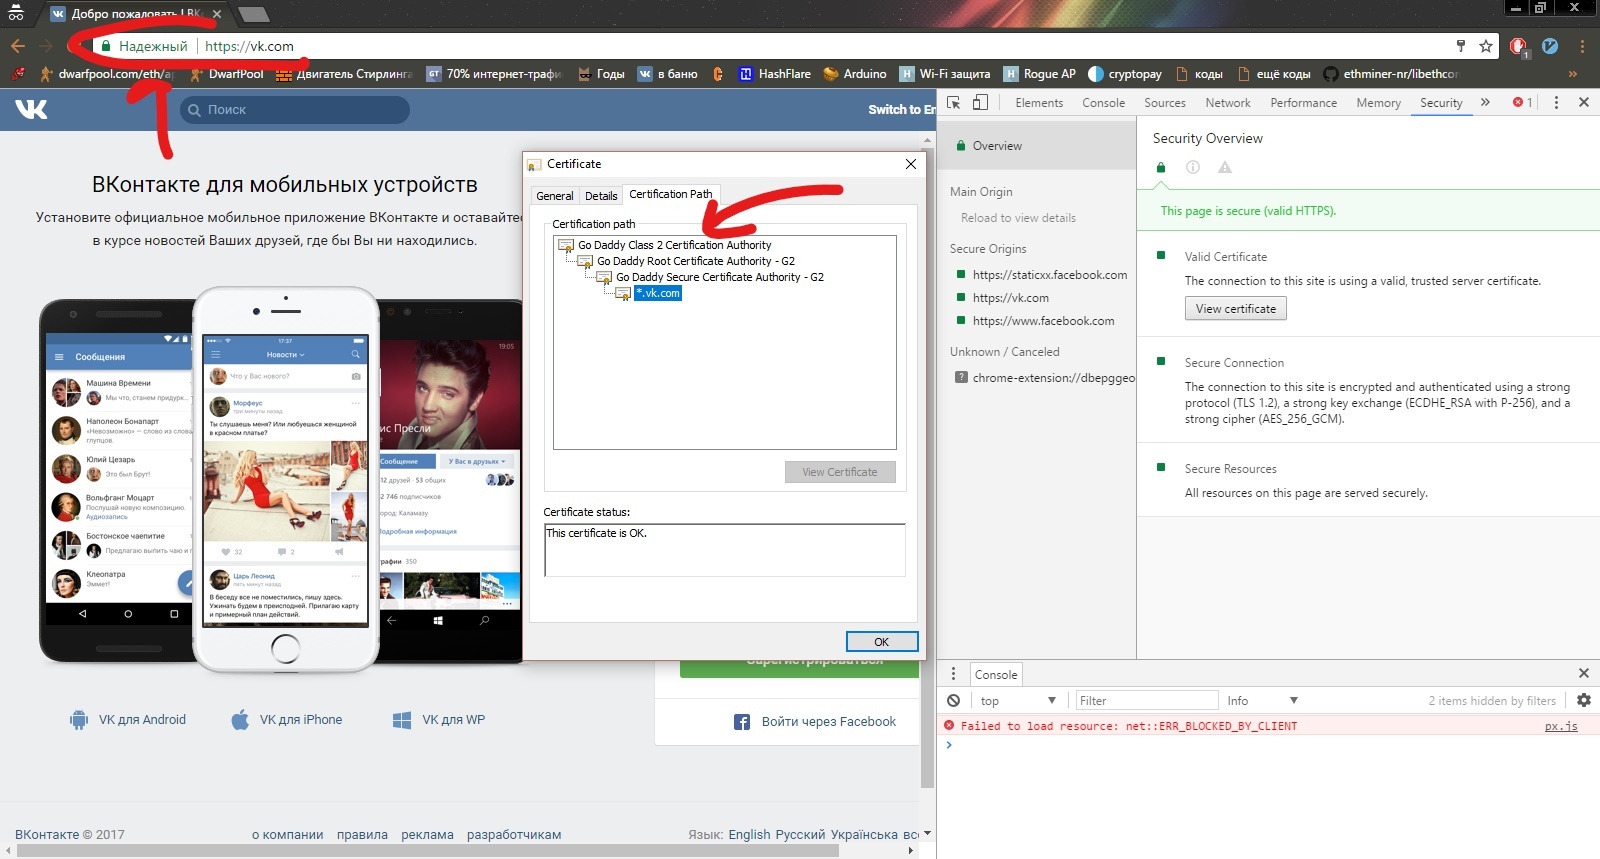
Task: Click the green padlock in the address bar
Action: click(106, 46)
